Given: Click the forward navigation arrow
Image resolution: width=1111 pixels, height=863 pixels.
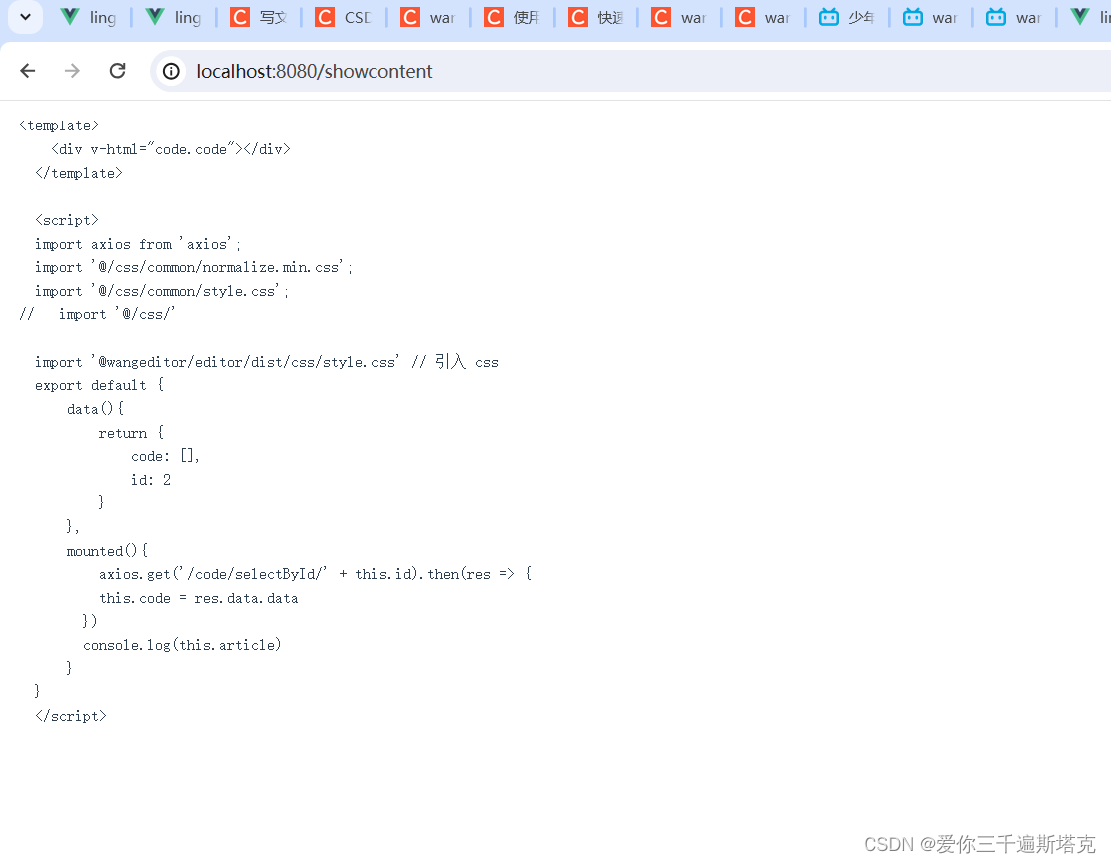Looking at the screenshot, I should point(72,70).
